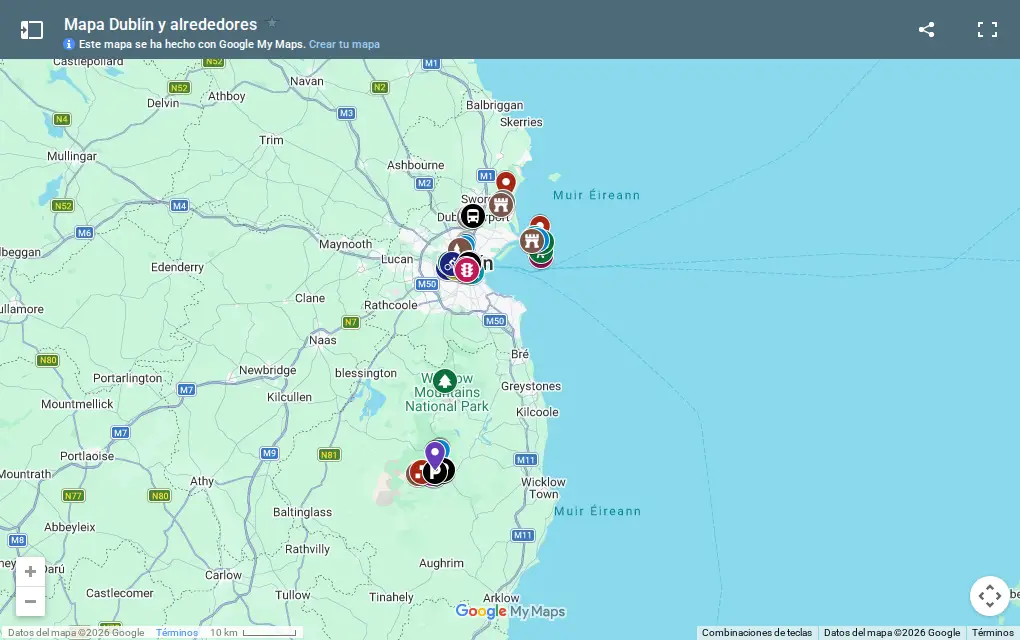
Task: Zoom out with the minus button
Action: [30, 602]
